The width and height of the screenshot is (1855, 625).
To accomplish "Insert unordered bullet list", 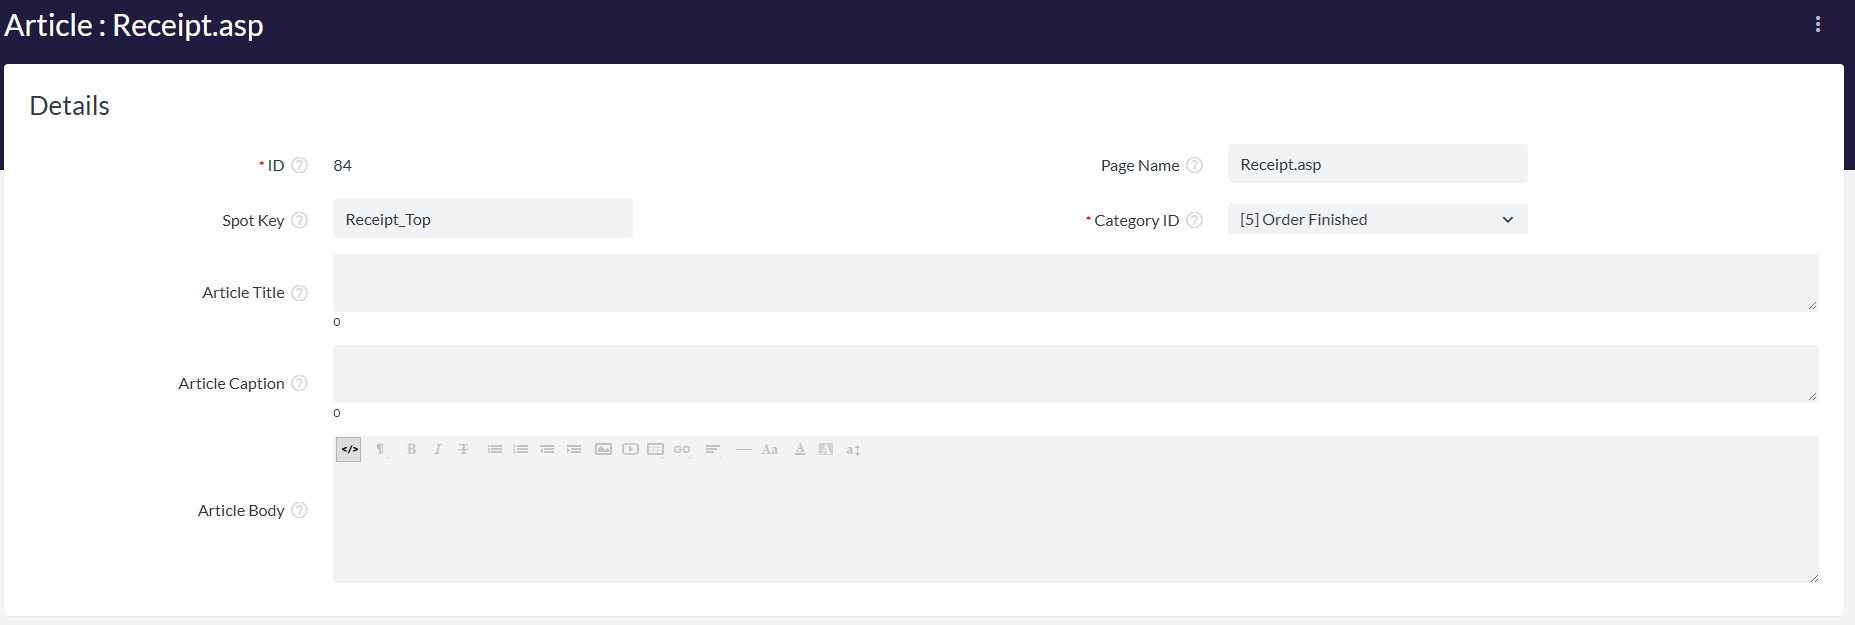I will tap(495, 450).
